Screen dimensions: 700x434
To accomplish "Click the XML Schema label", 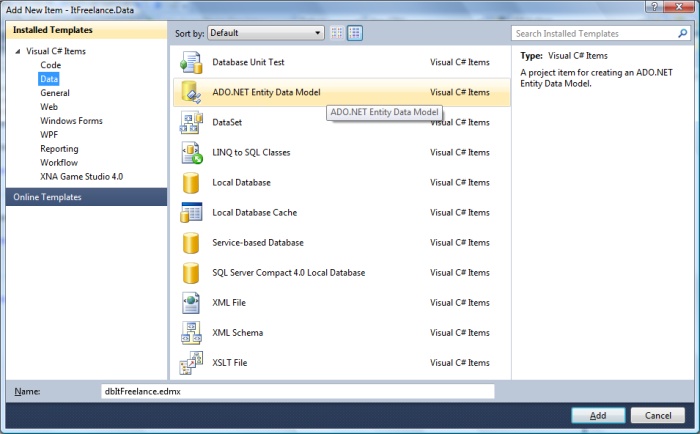I will (x=238, y=333).
